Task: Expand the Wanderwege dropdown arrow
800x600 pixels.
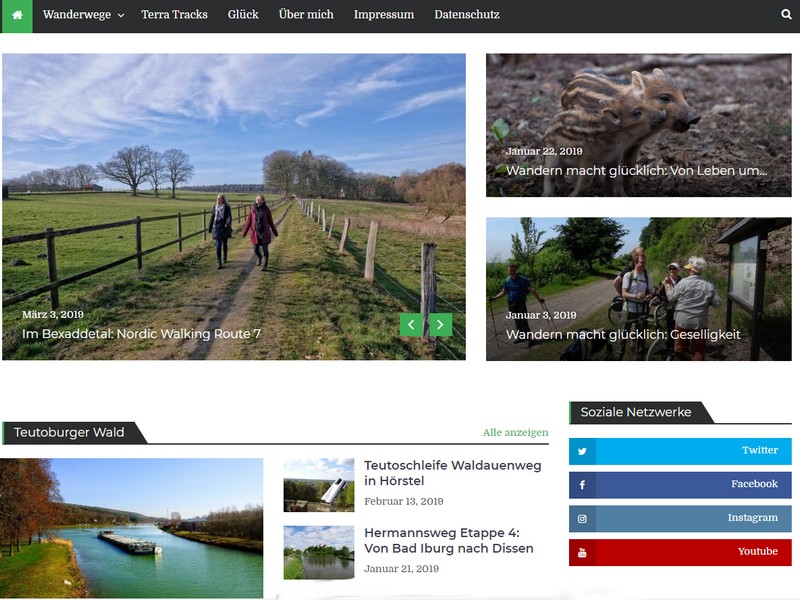Action: tap(121, 15)
